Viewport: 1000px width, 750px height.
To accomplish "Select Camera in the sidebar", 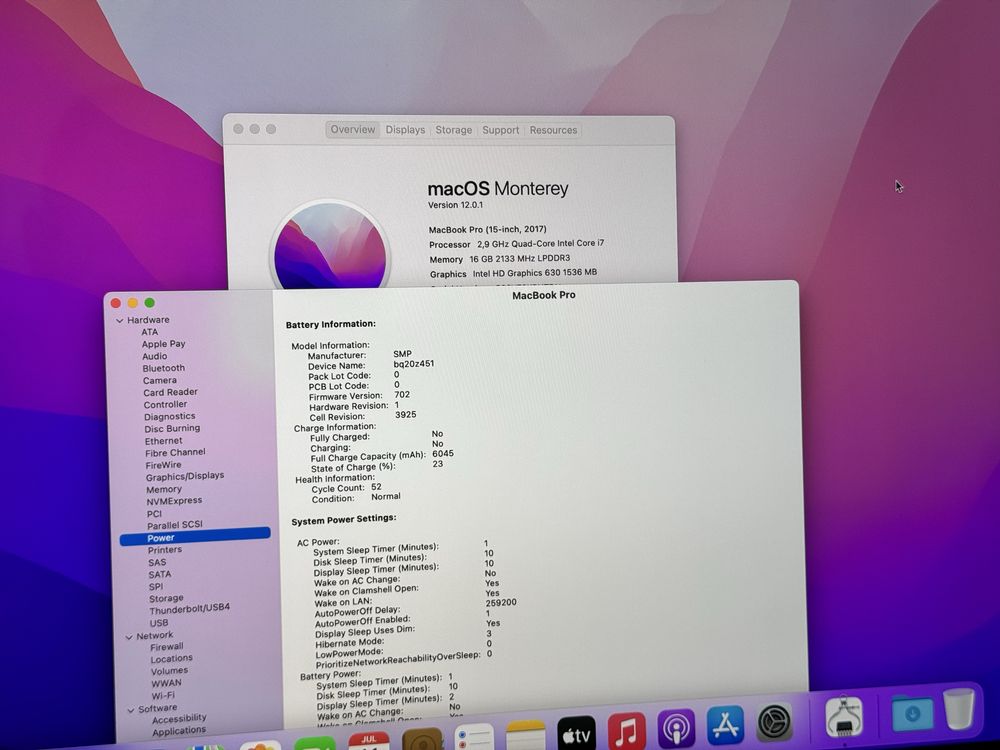I will pyautogui.click(x=159, y=380).
